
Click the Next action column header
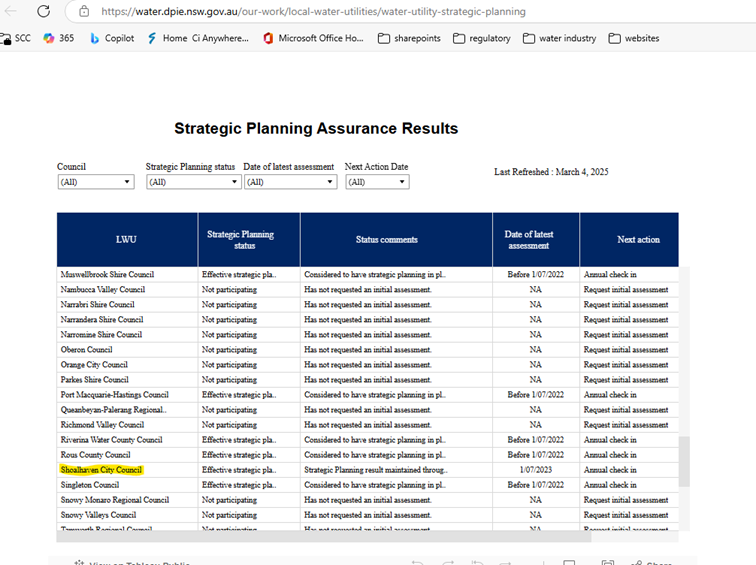[x=629, y=240]
